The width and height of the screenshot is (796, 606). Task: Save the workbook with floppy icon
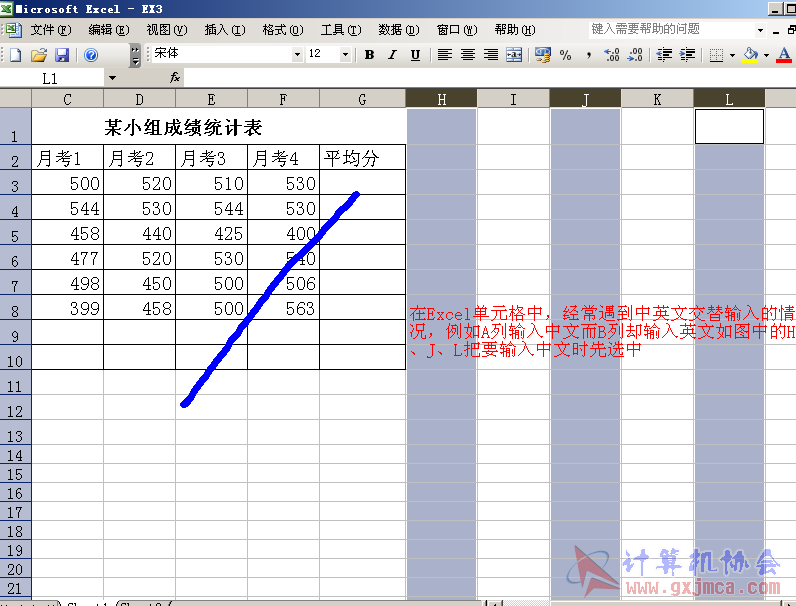tap(62, 55)
